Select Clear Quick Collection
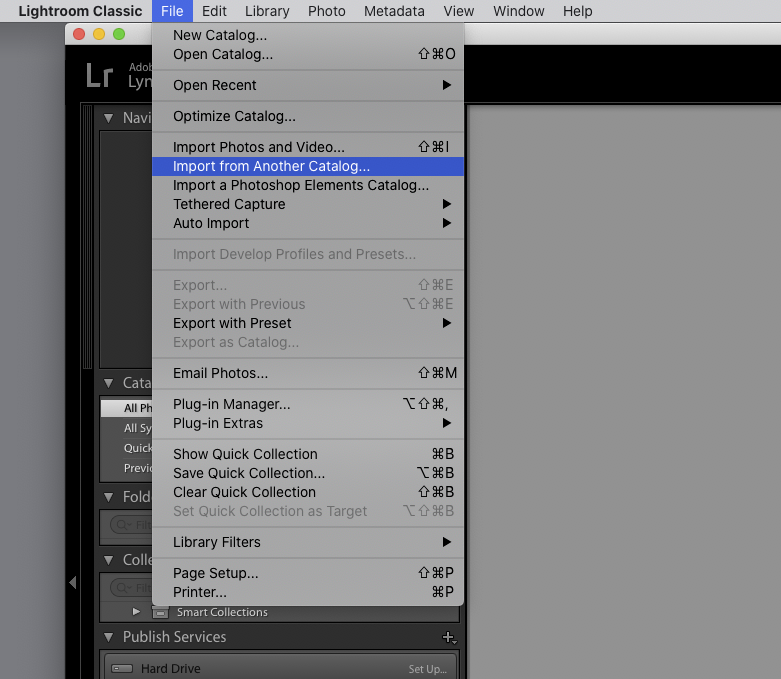781x679 pixels. pyautogui.click(x=308, y=492)
